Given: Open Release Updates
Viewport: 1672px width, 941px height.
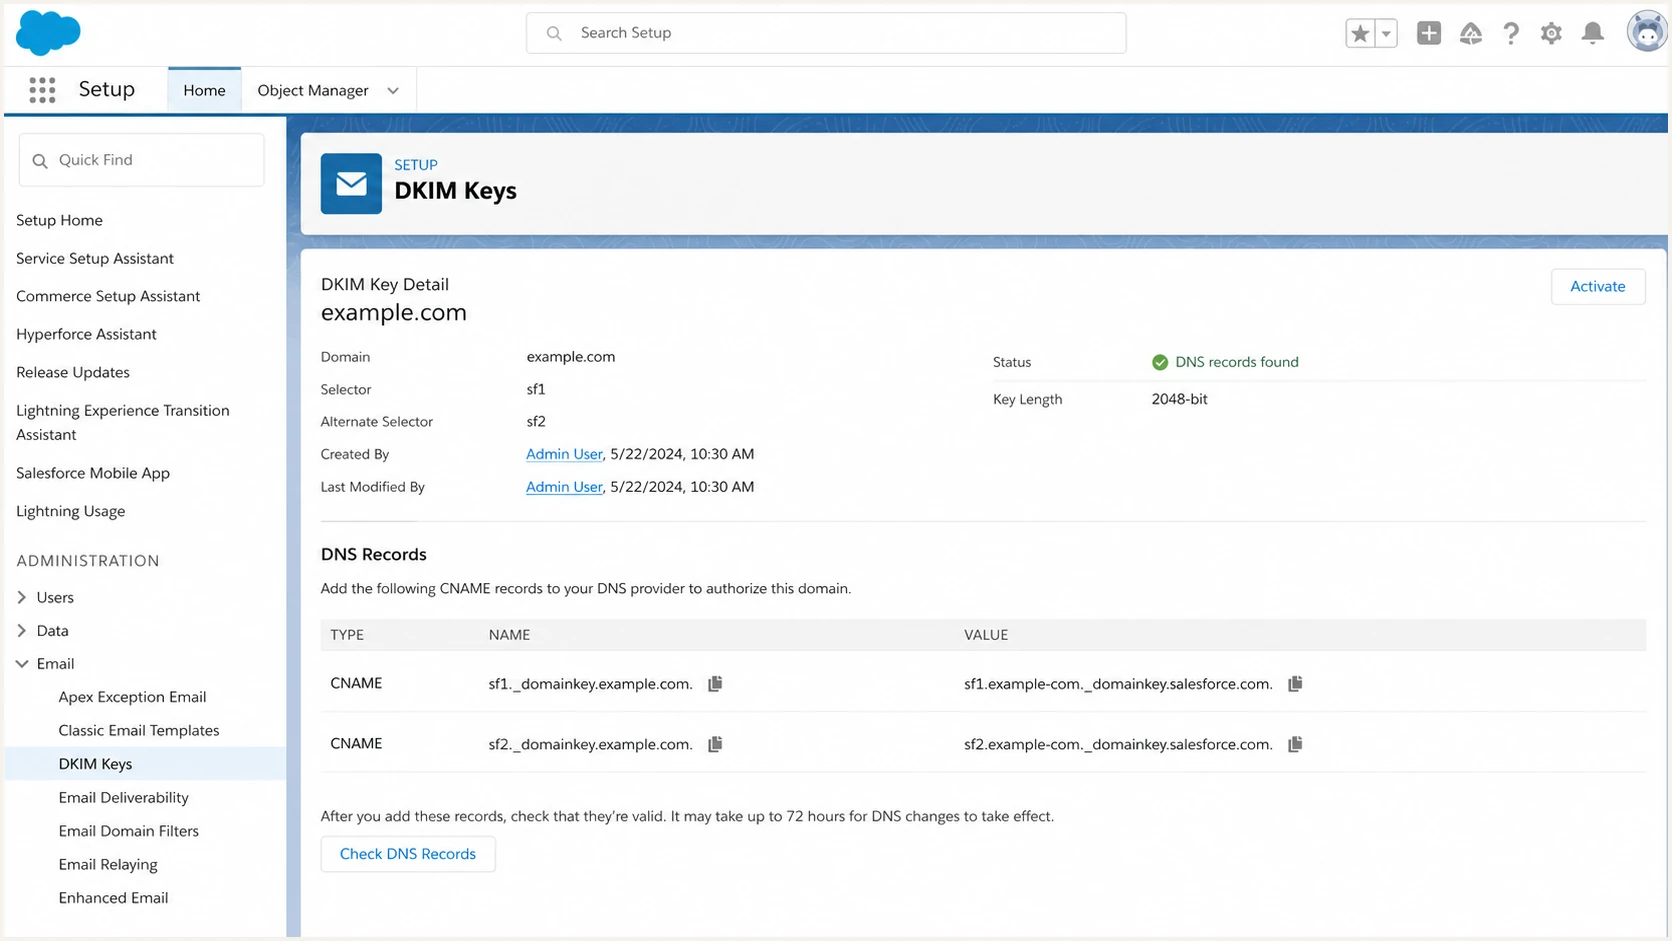Looking at the screenshot, I should (x=73, y=372).
